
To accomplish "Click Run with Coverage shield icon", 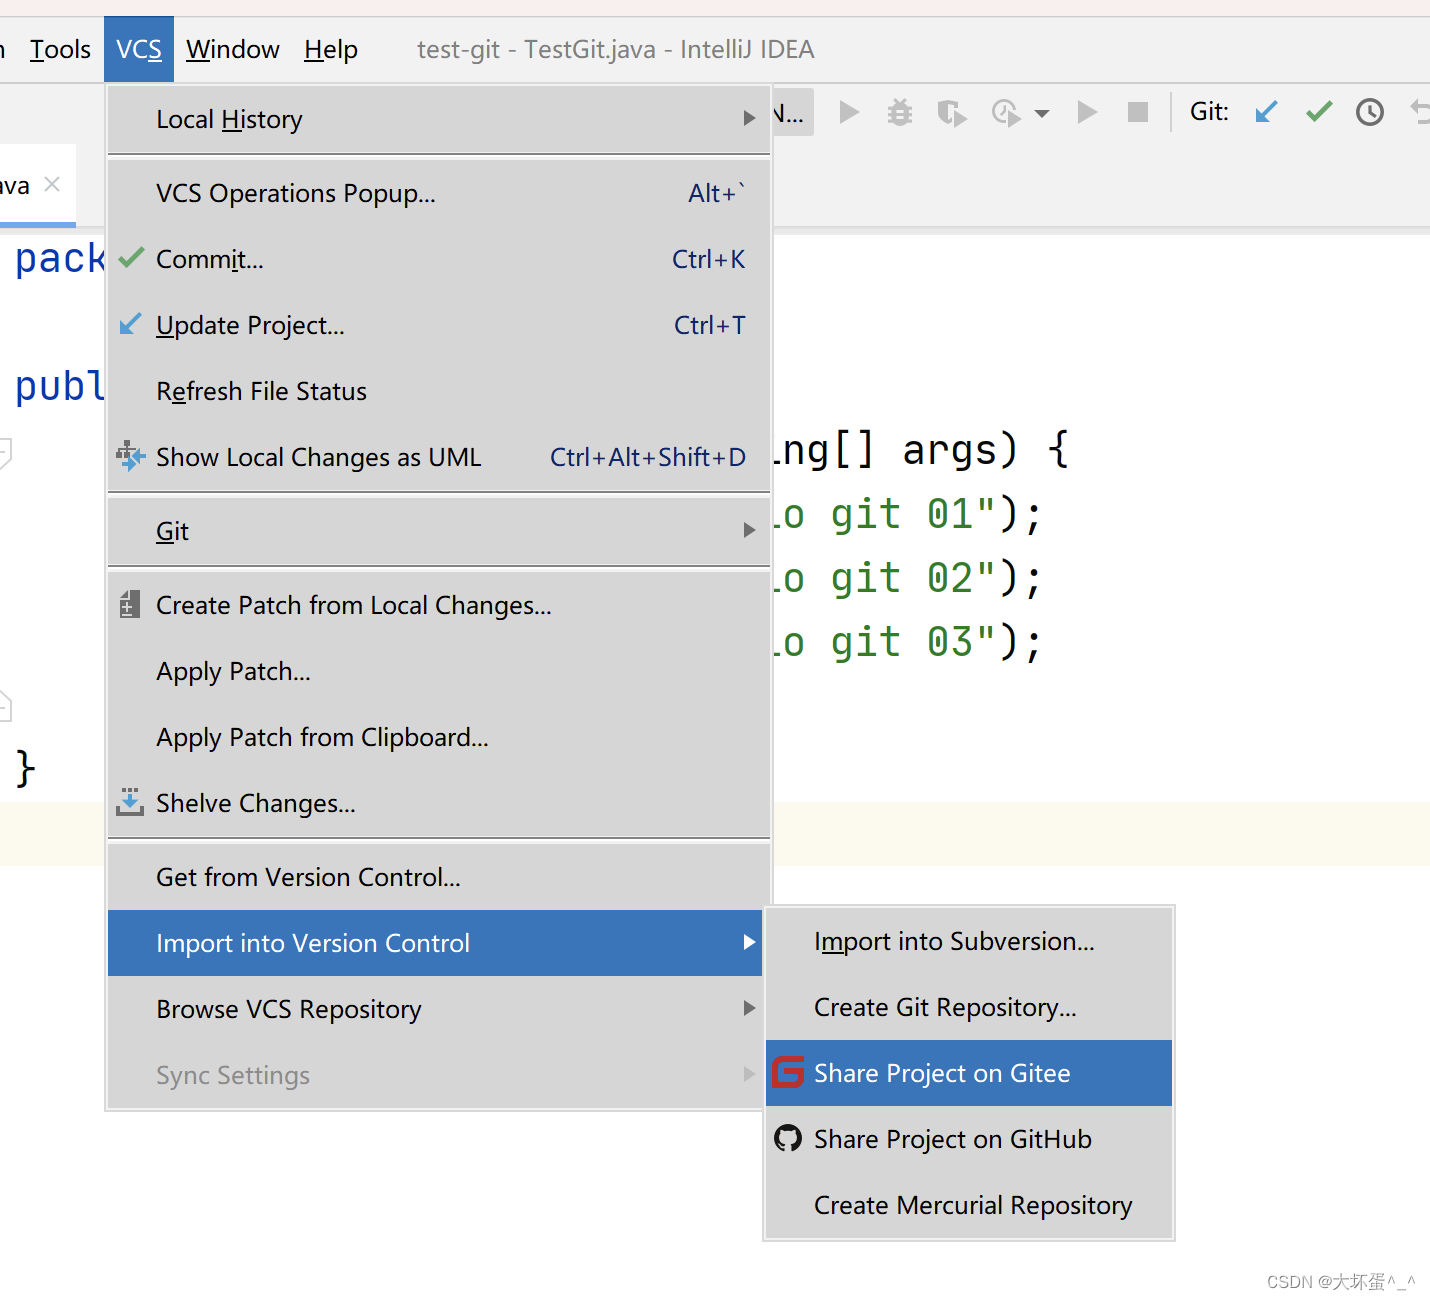I will pos(951,113).
